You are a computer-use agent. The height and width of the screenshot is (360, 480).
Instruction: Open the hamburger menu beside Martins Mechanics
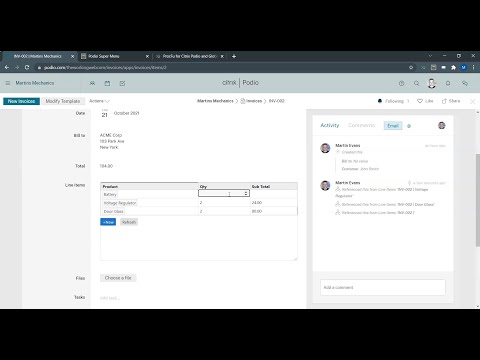[8, 83]
